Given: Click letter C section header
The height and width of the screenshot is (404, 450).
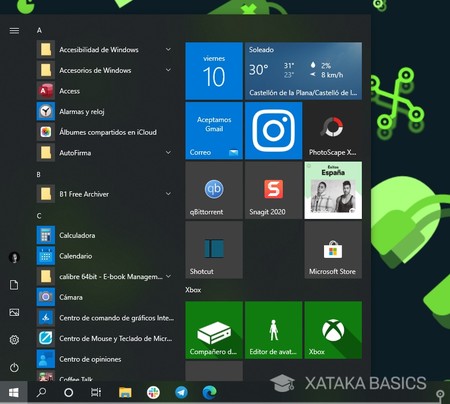Looking at the screenshot, I should coord(39,216).
